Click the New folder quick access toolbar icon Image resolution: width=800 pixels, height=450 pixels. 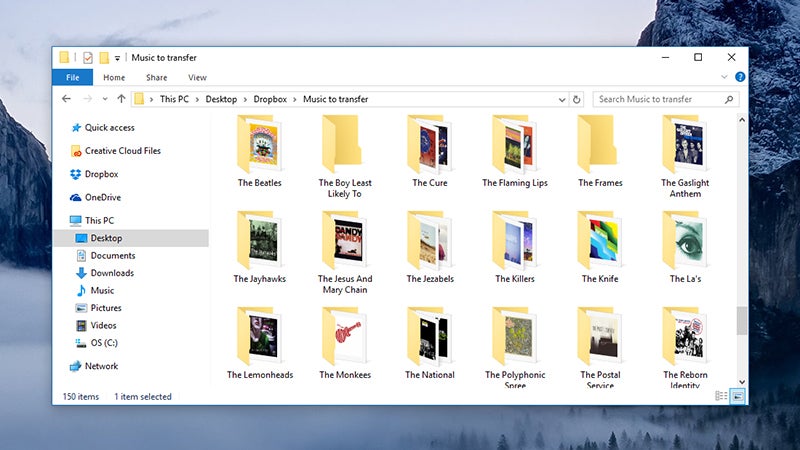pos(104,58)
